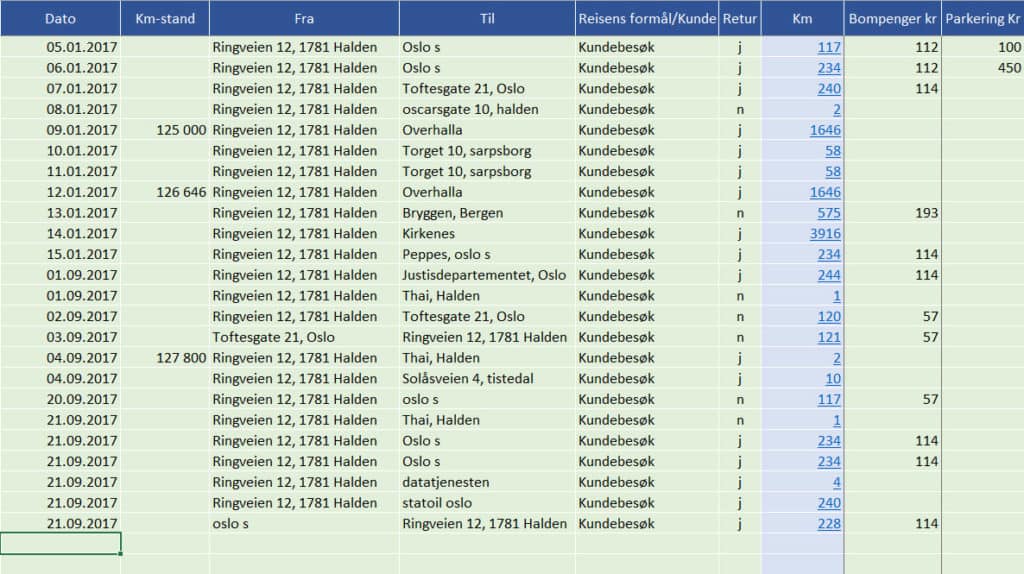Click the 575 km link for Bergen
Image resolution: width=1024 pixels, height=574 pixels.
click(829, 213)
